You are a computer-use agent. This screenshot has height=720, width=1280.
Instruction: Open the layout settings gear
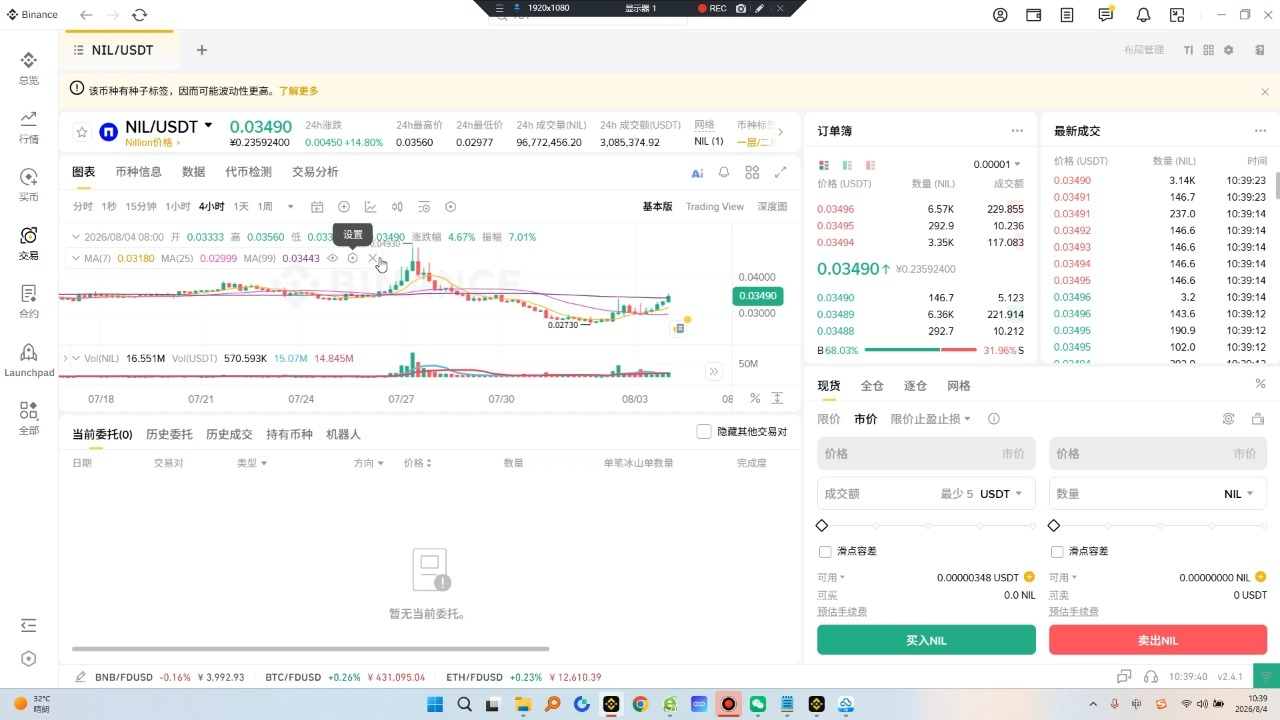tap(1229, 50)
